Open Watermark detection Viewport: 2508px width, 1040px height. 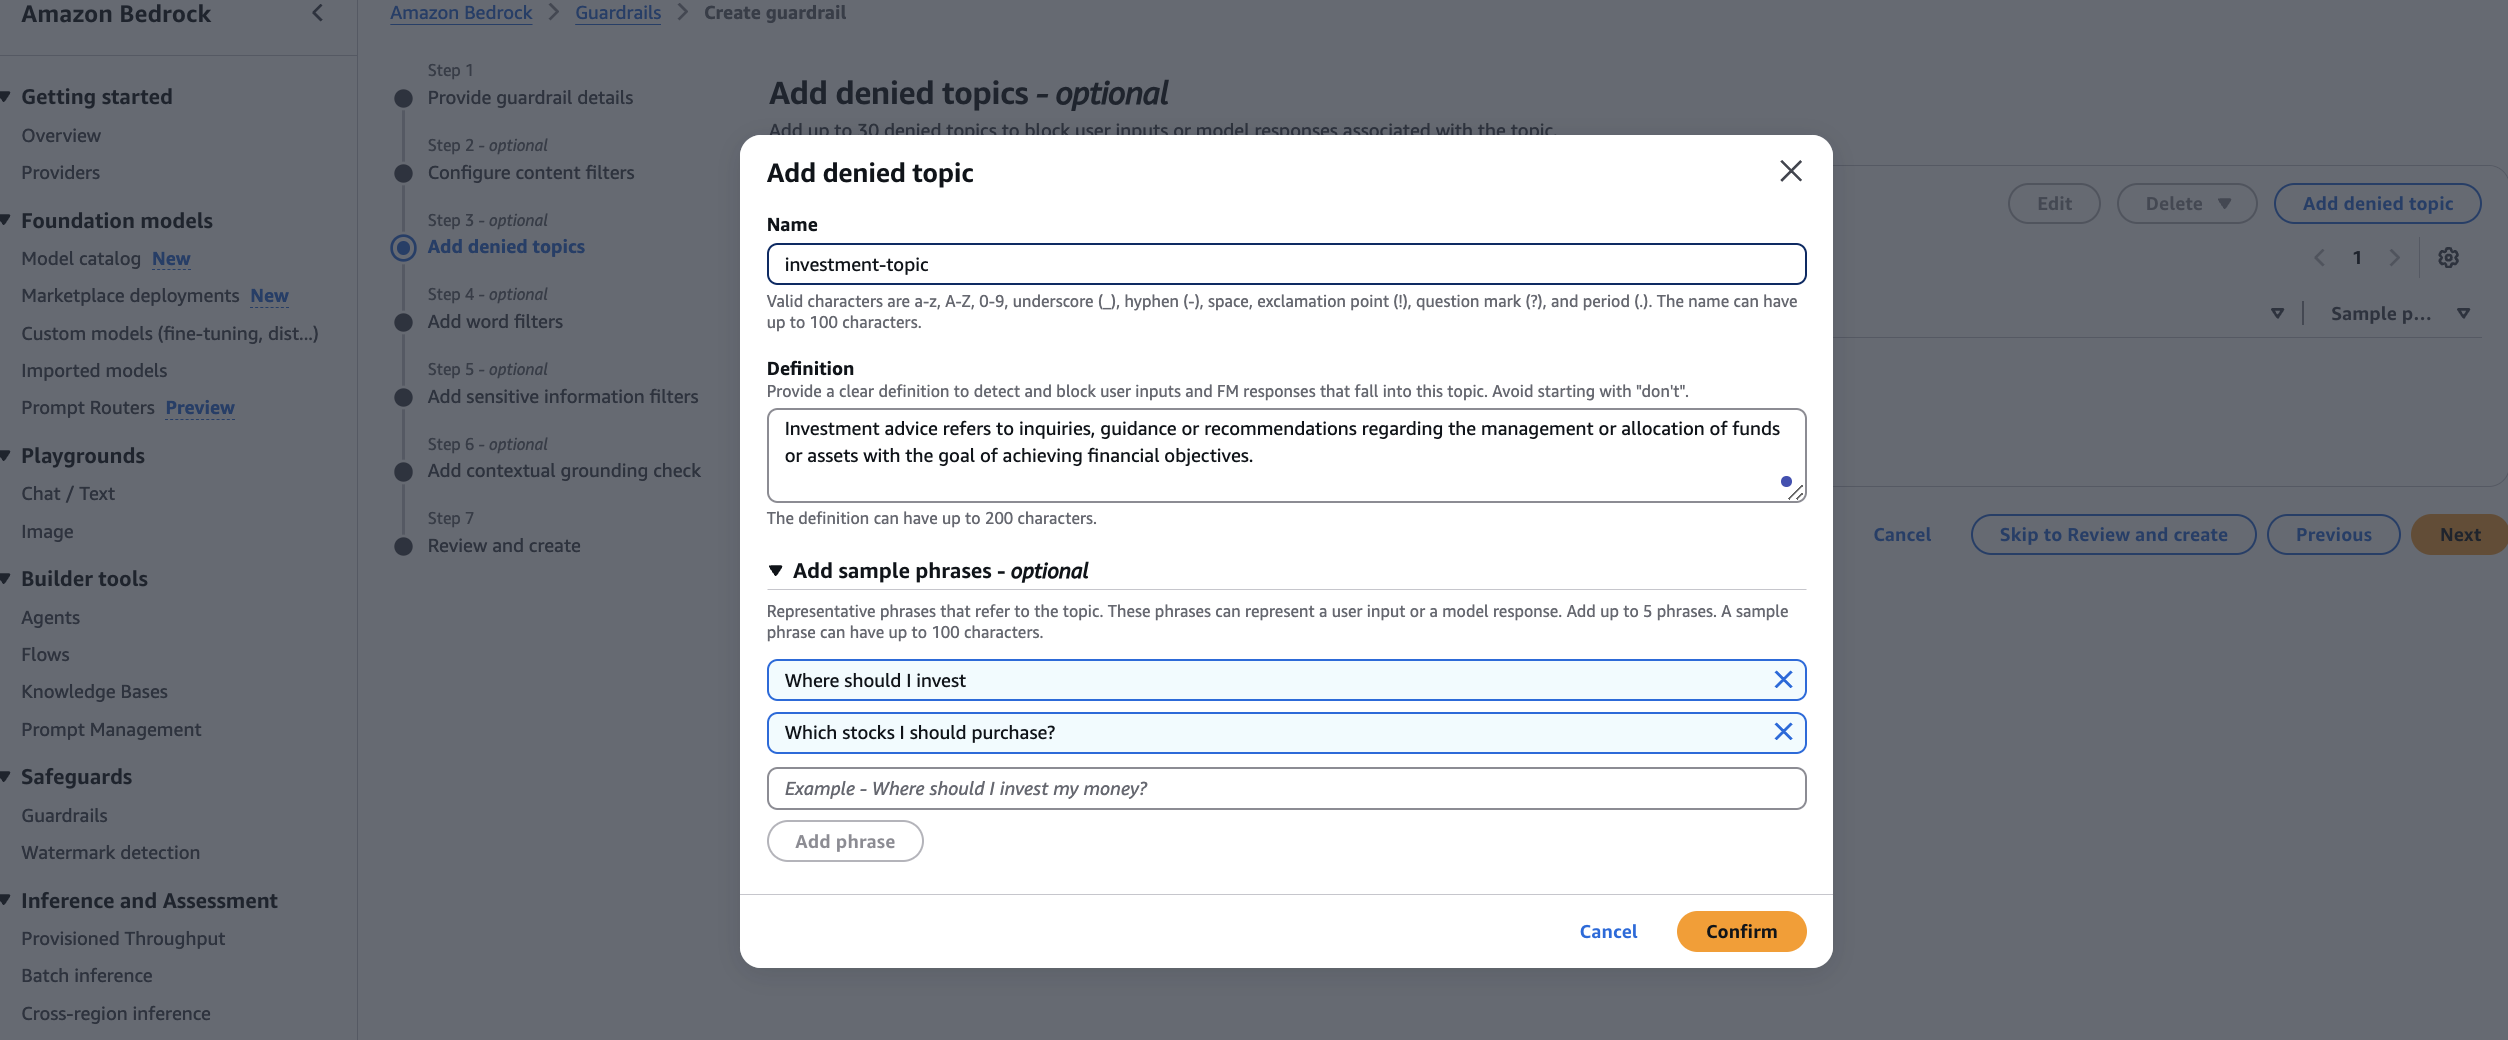click(110, 852)
